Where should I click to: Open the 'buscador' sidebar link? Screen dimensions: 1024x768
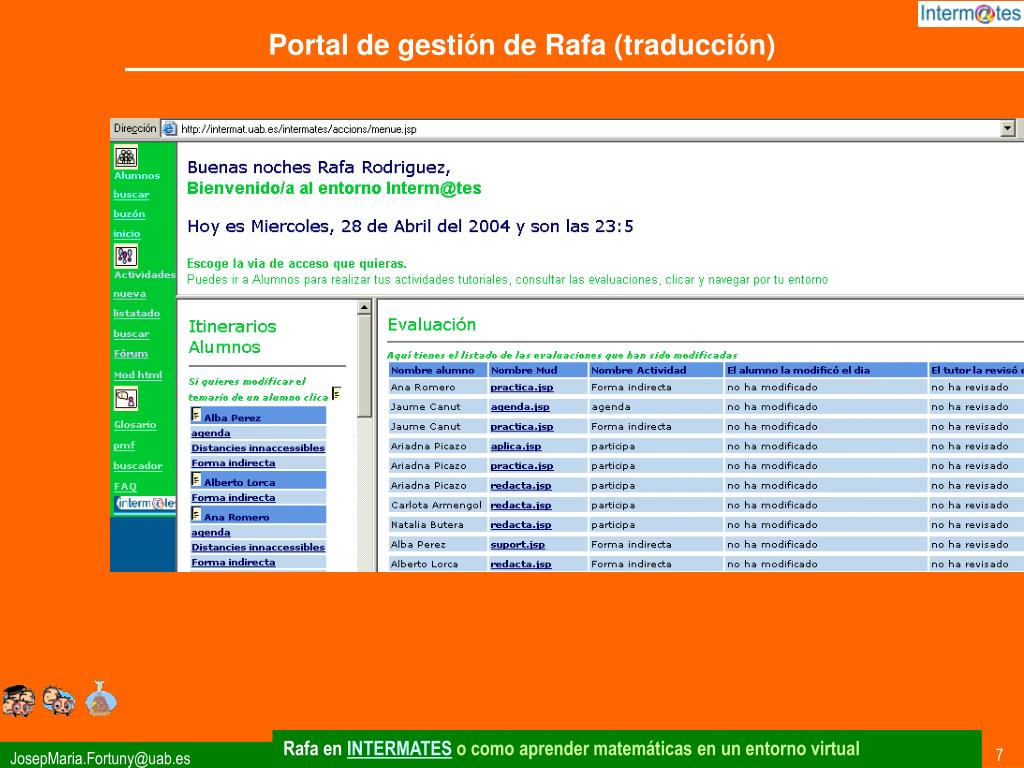coord(138,466)
